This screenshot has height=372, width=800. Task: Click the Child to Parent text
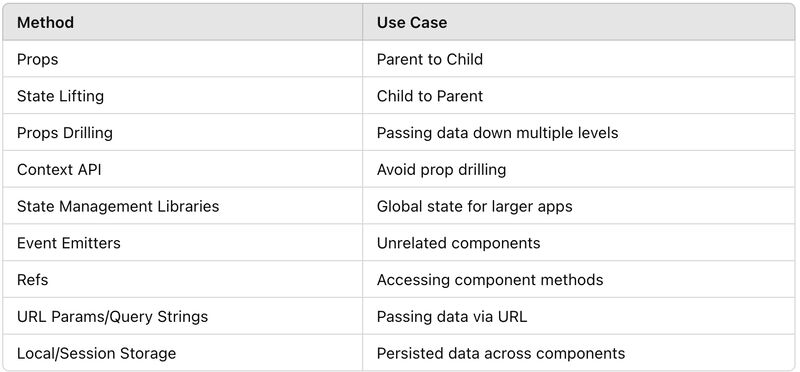pos(430,96)
